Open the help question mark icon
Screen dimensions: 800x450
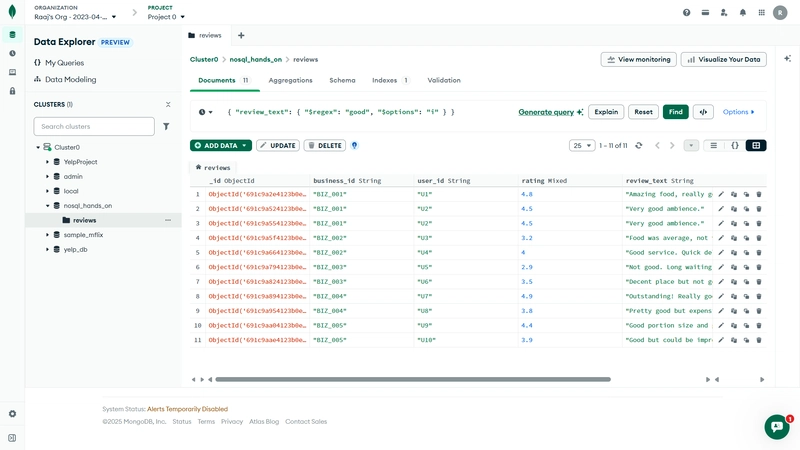point(686,13)
